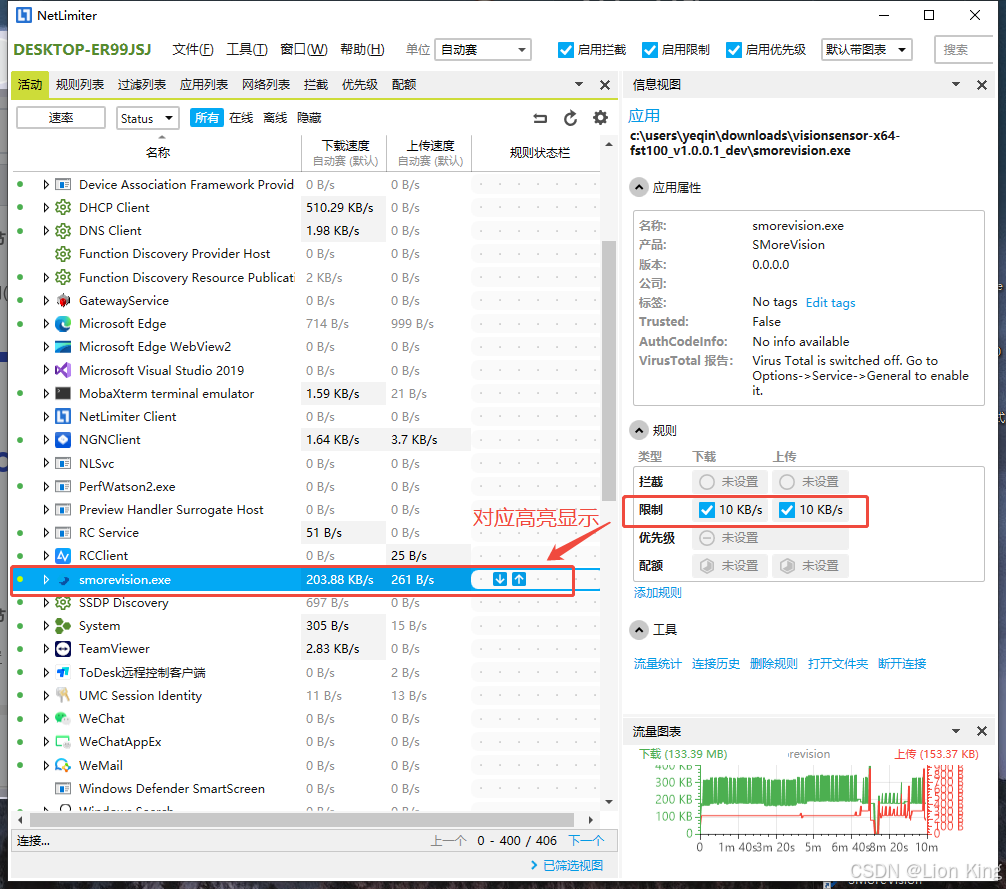The width and height of the screenshot is (1006, 889).
Task: Click the TeamViewer icon
Action: click(x=63, y=649)
